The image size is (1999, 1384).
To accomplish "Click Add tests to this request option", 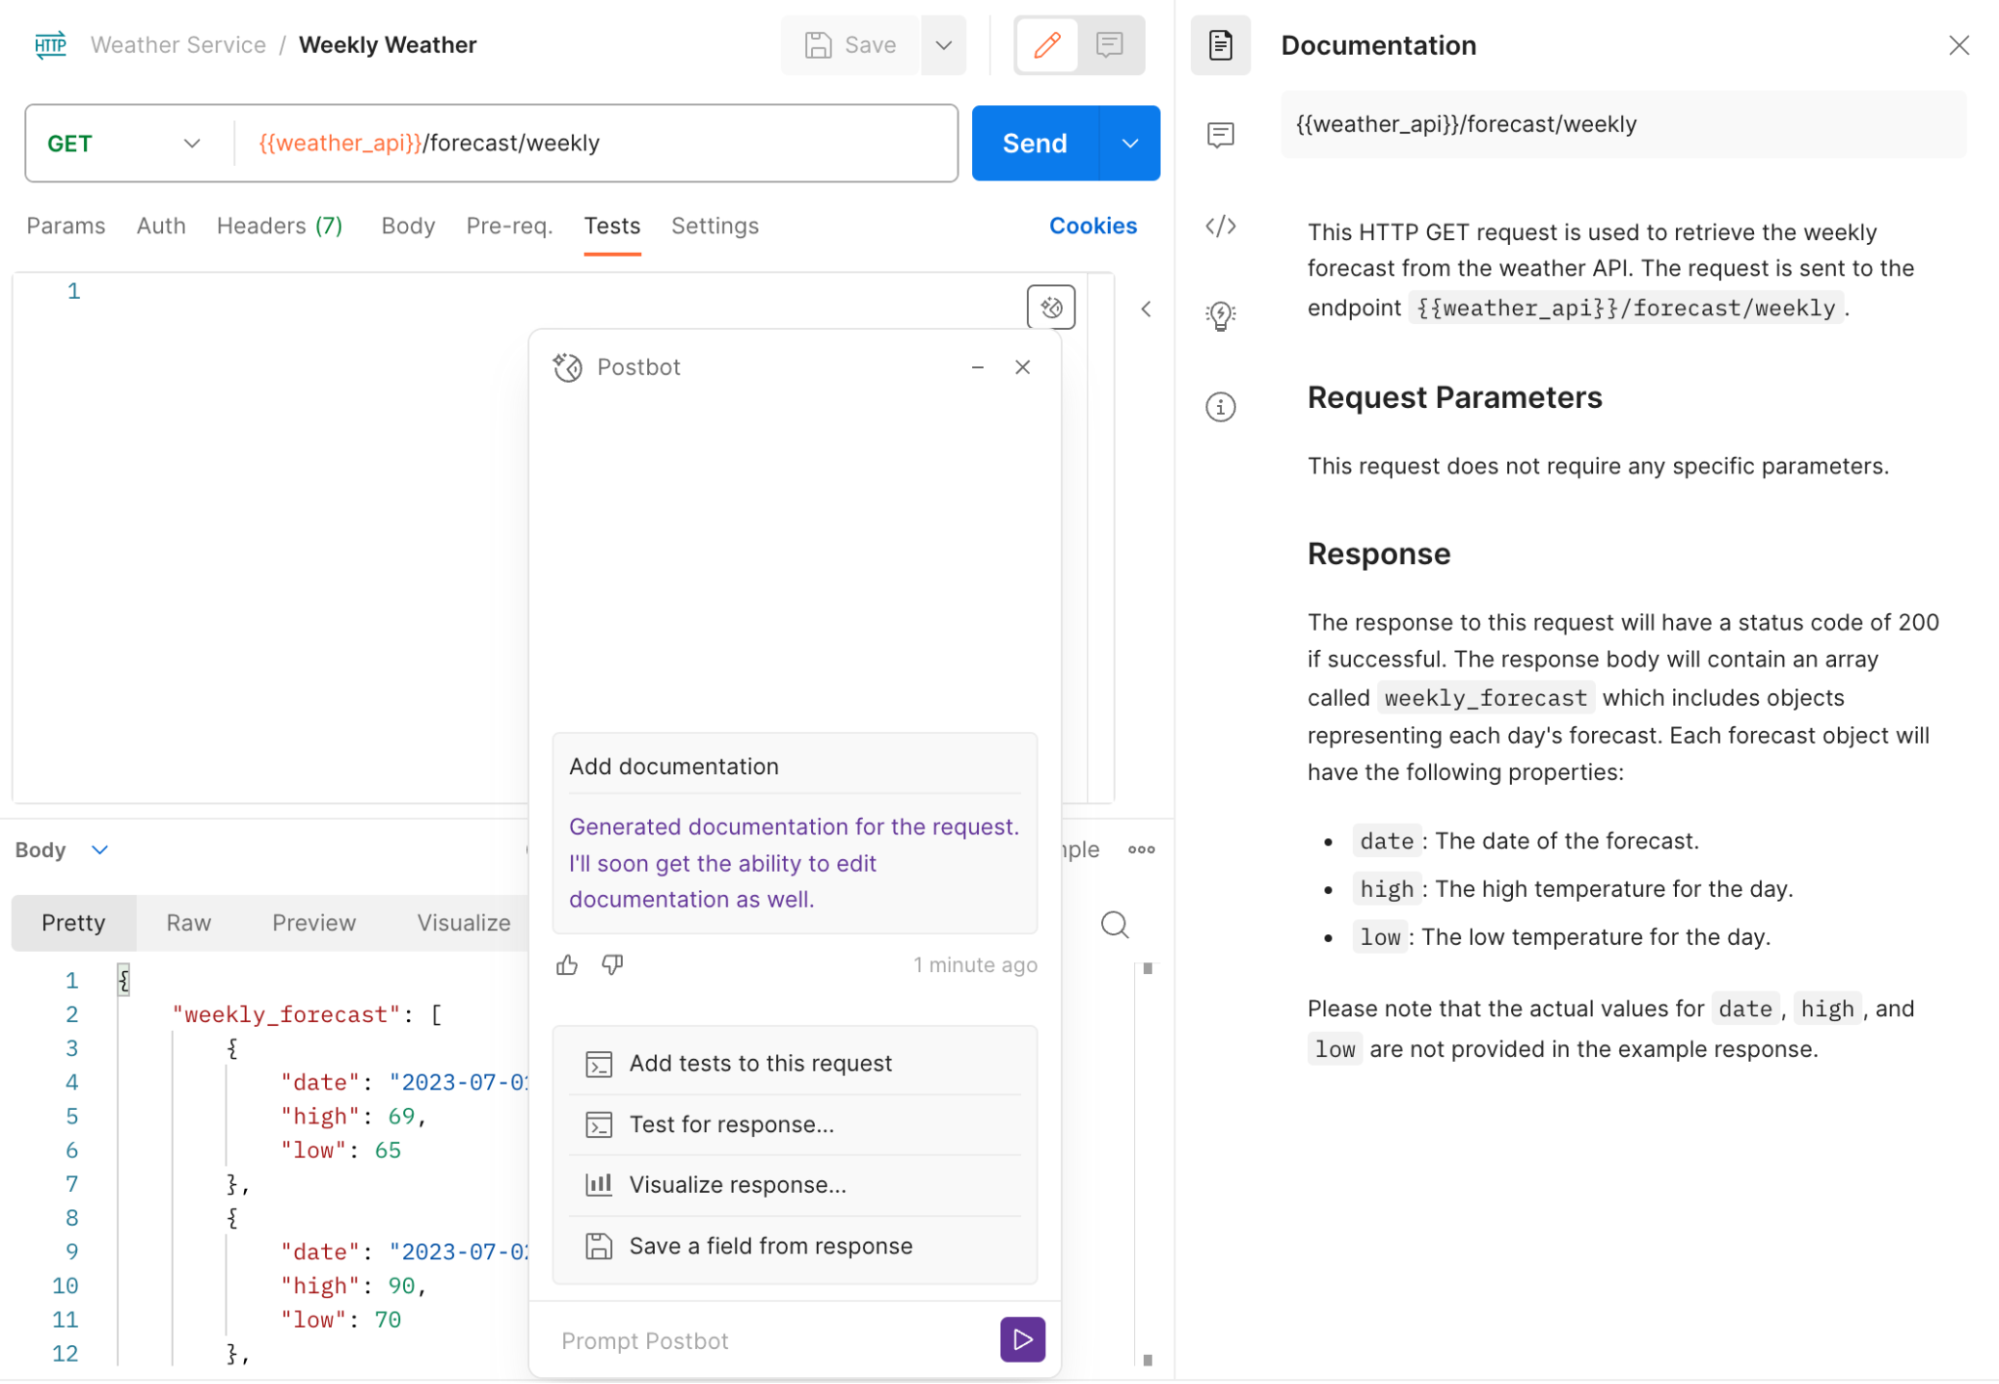I will tap(761, 1062).
